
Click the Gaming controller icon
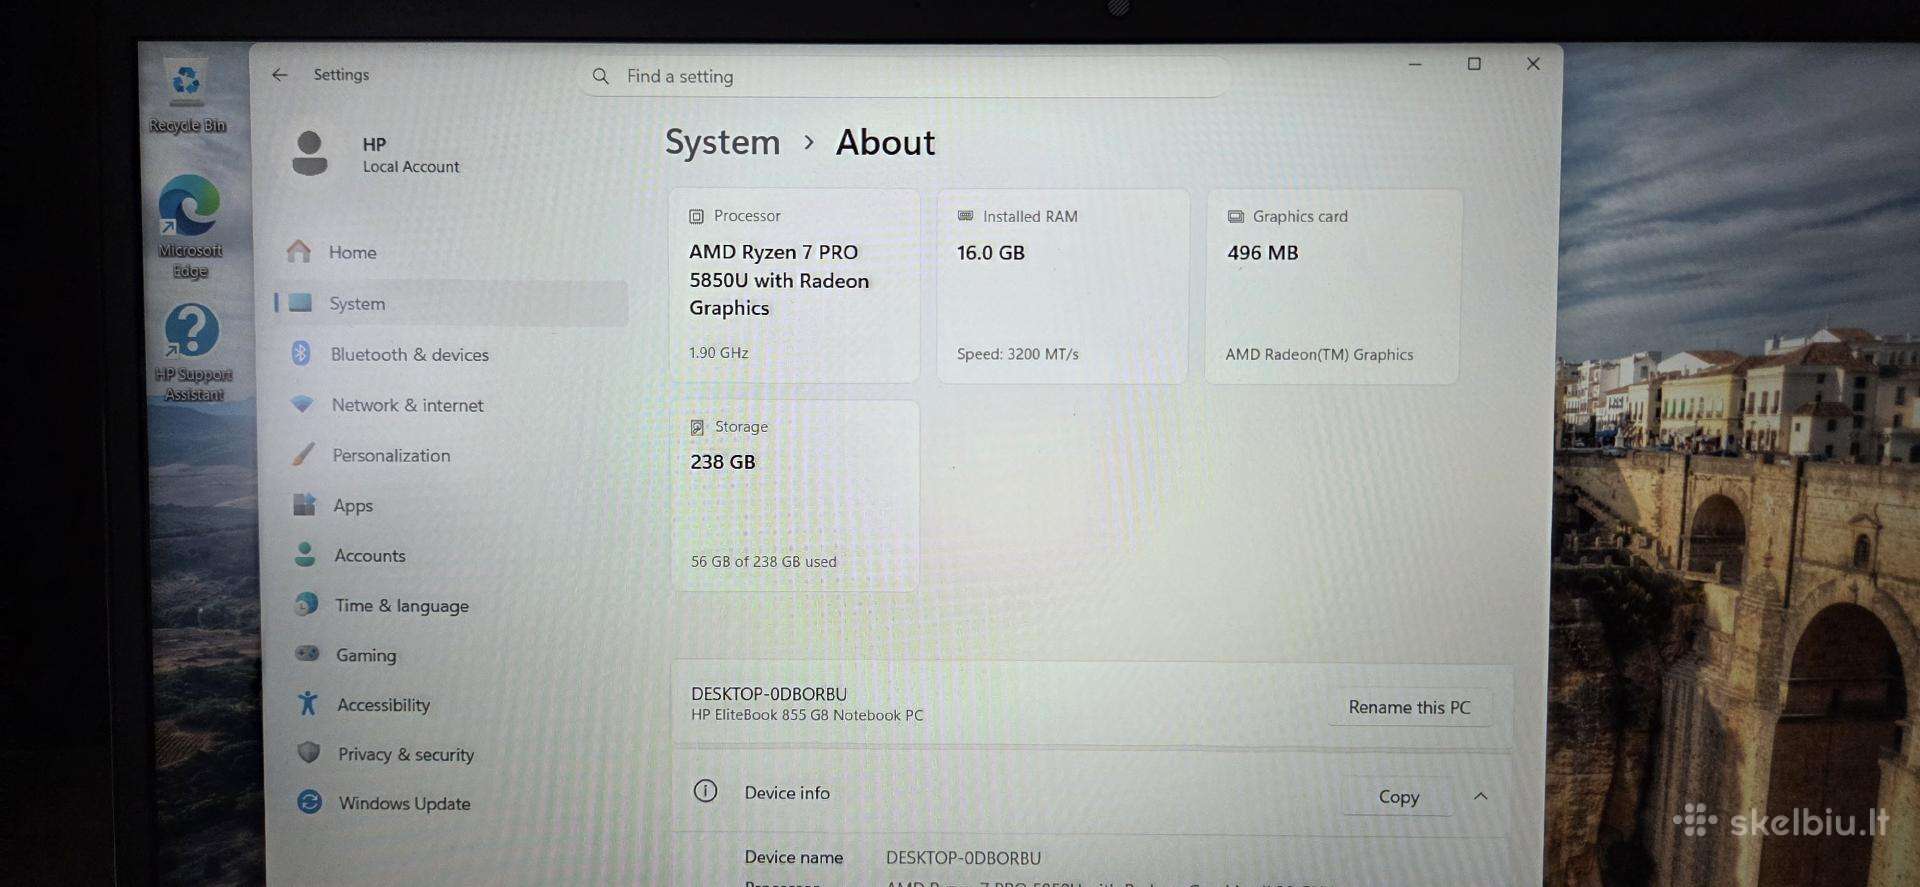[x=307, y=653]
